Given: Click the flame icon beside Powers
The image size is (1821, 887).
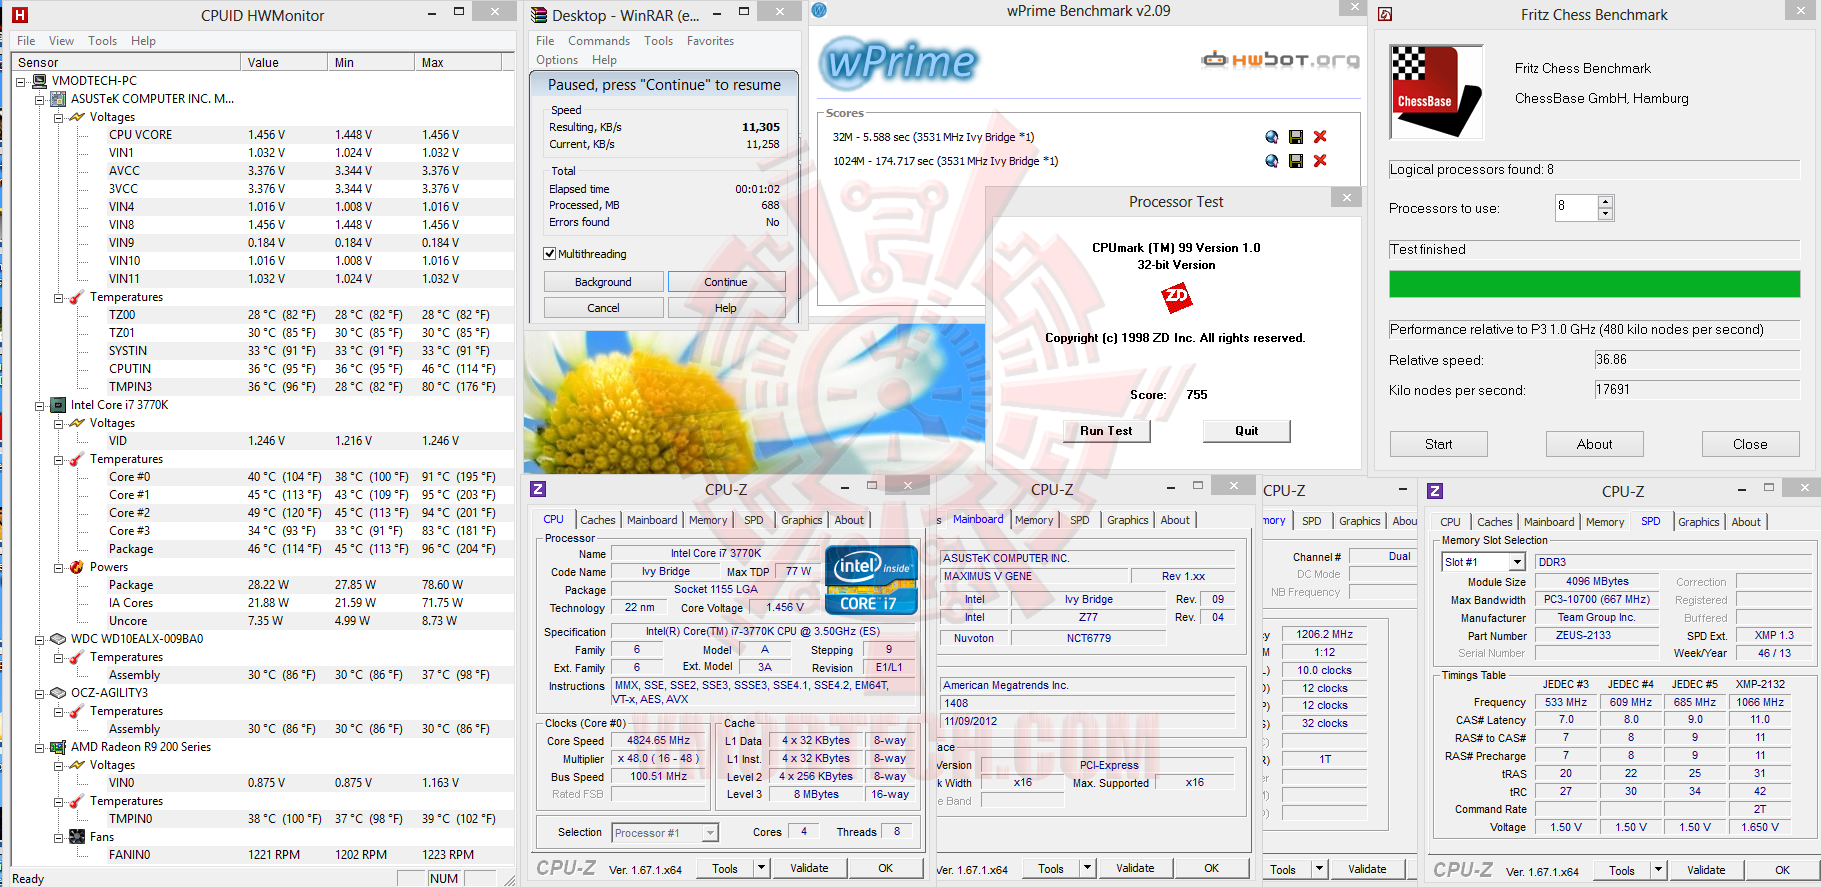Looking at the screenshot, I should [x=77, y=567].
